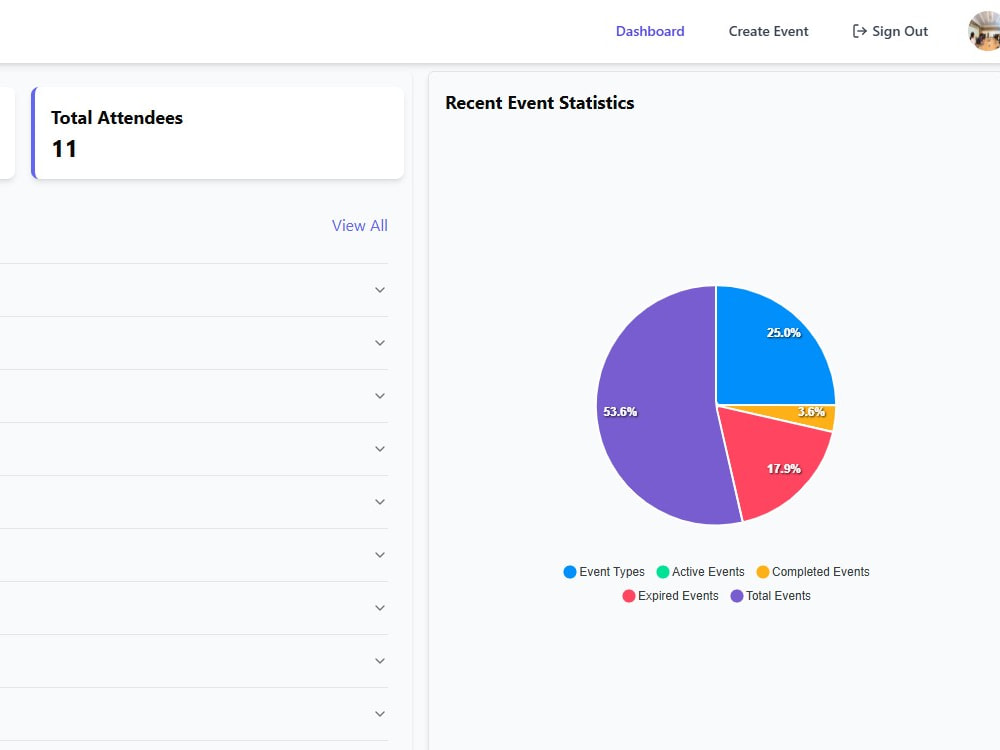Expand the fourth event row chevron
Screen dimensions: 1000x750
(x=380, y=449)
